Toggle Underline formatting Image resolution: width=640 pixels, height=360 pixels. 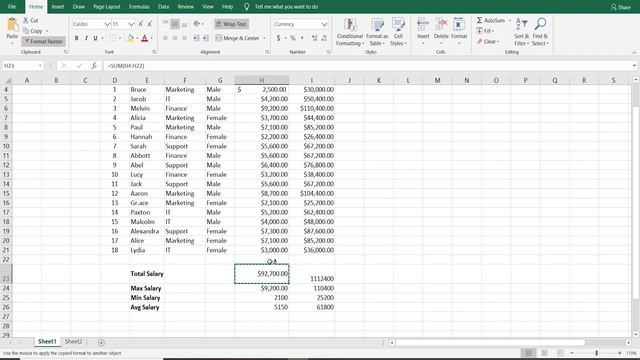tap(96, 38)
